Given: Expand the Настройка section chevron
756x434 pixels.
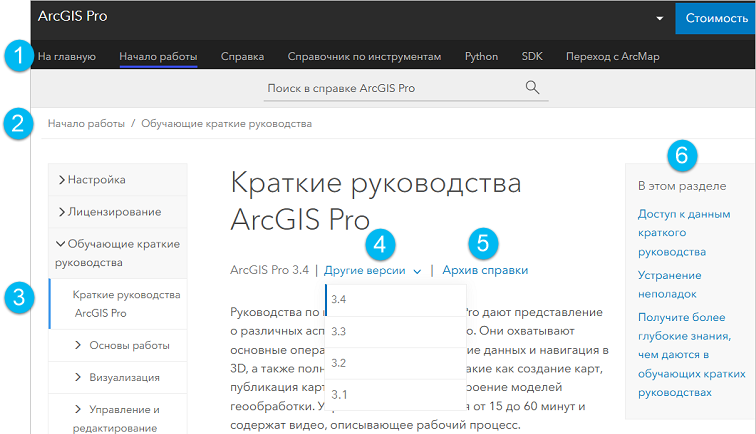Looking at the screenshot, I should (61, 180).
